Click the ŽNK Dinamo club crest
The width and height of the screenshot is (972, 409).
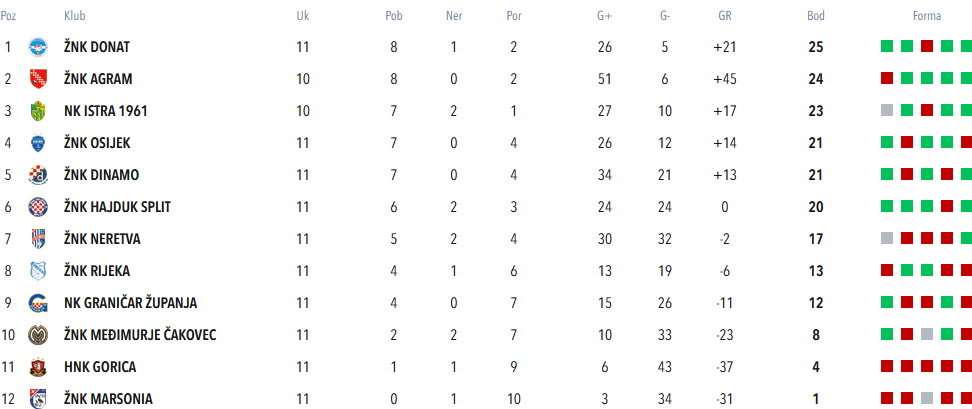tap(38, 175)
